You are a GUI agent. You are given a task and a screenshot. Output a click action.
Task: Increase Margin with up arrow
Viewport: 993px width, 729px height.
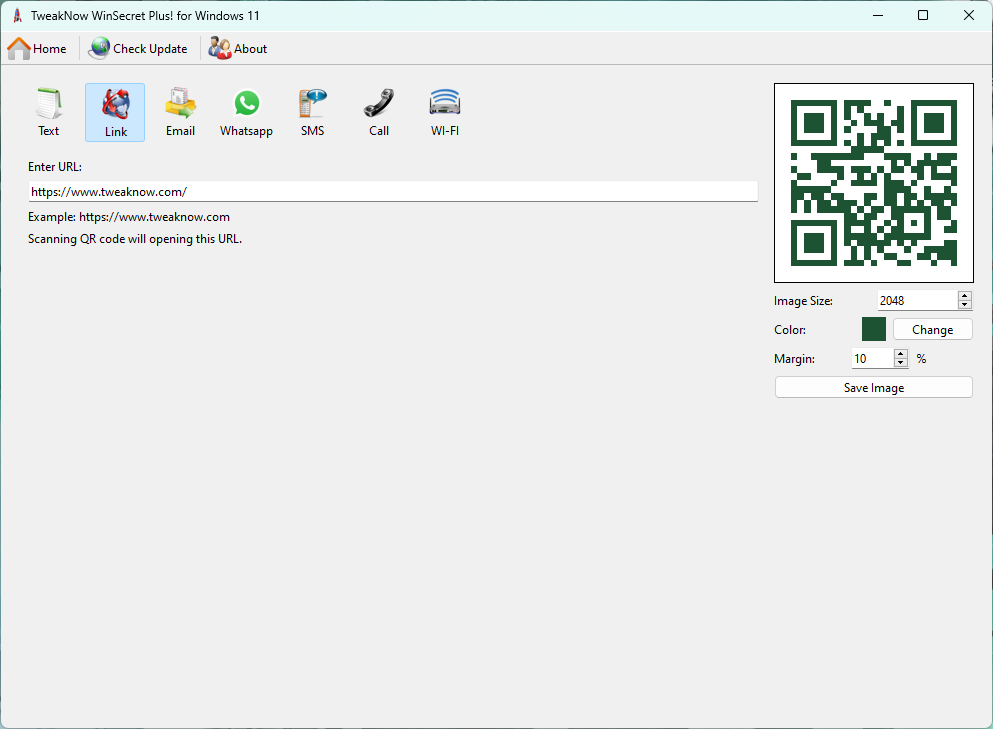coord(901,354)
